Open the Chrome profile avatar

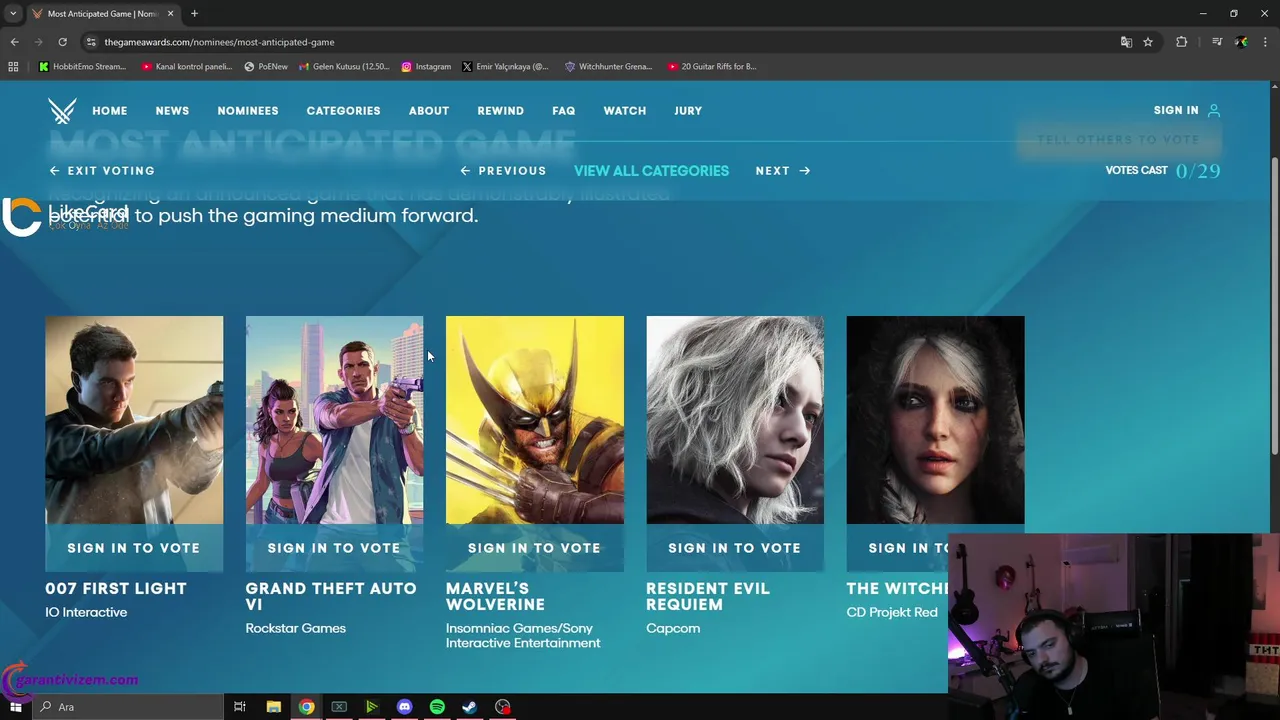click(1241, 42)
